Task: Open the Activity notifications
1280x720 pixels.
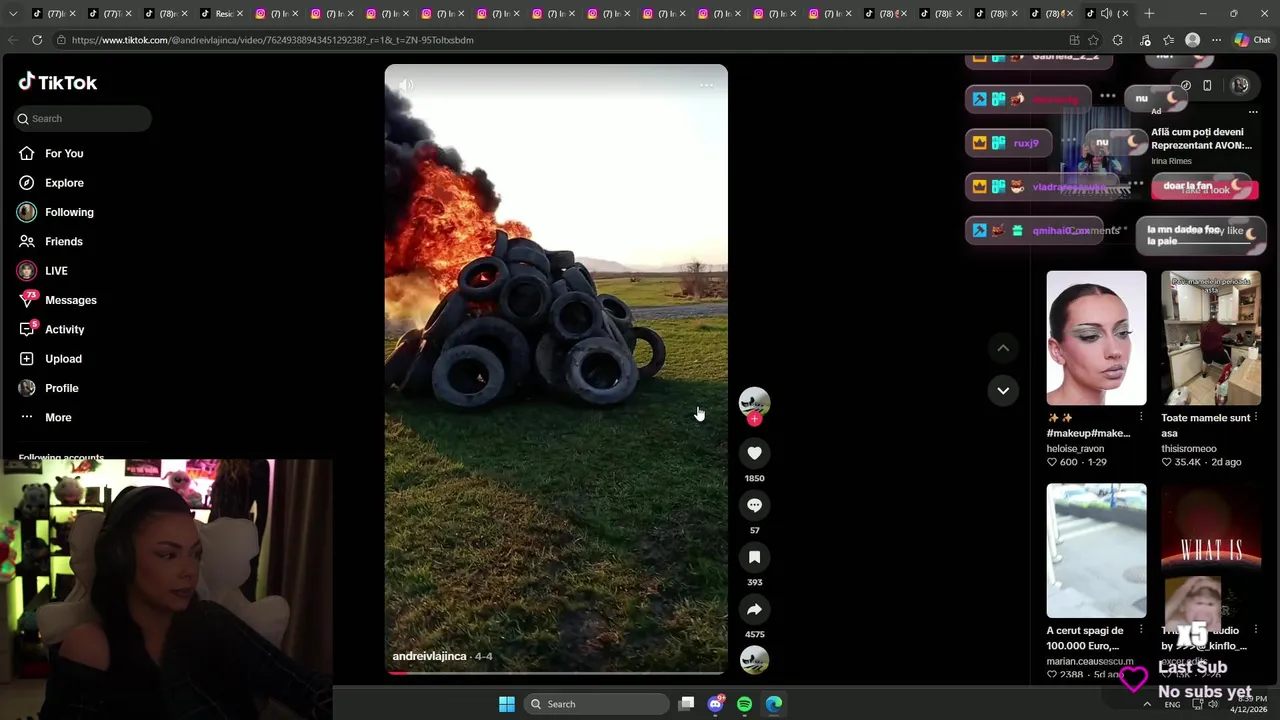Action: (64, 329)
